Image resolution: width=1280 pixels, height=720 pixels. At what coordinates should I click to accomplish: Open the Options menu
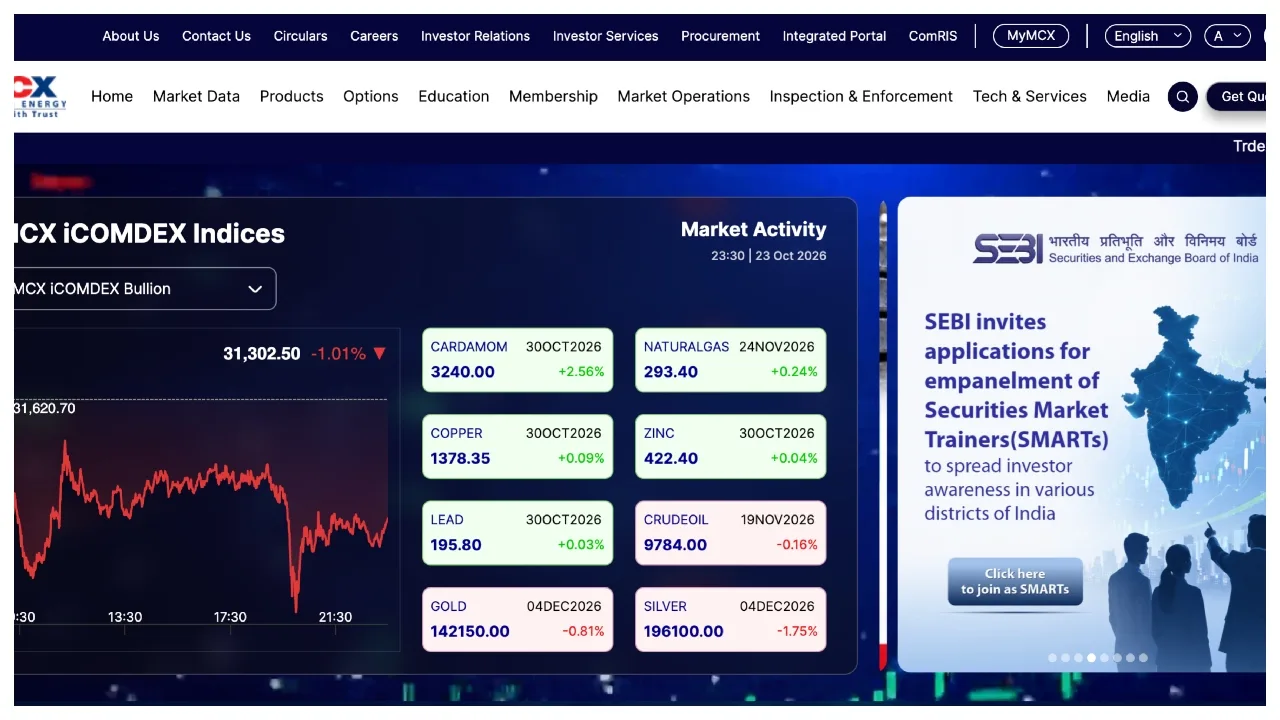pos(371,97)
